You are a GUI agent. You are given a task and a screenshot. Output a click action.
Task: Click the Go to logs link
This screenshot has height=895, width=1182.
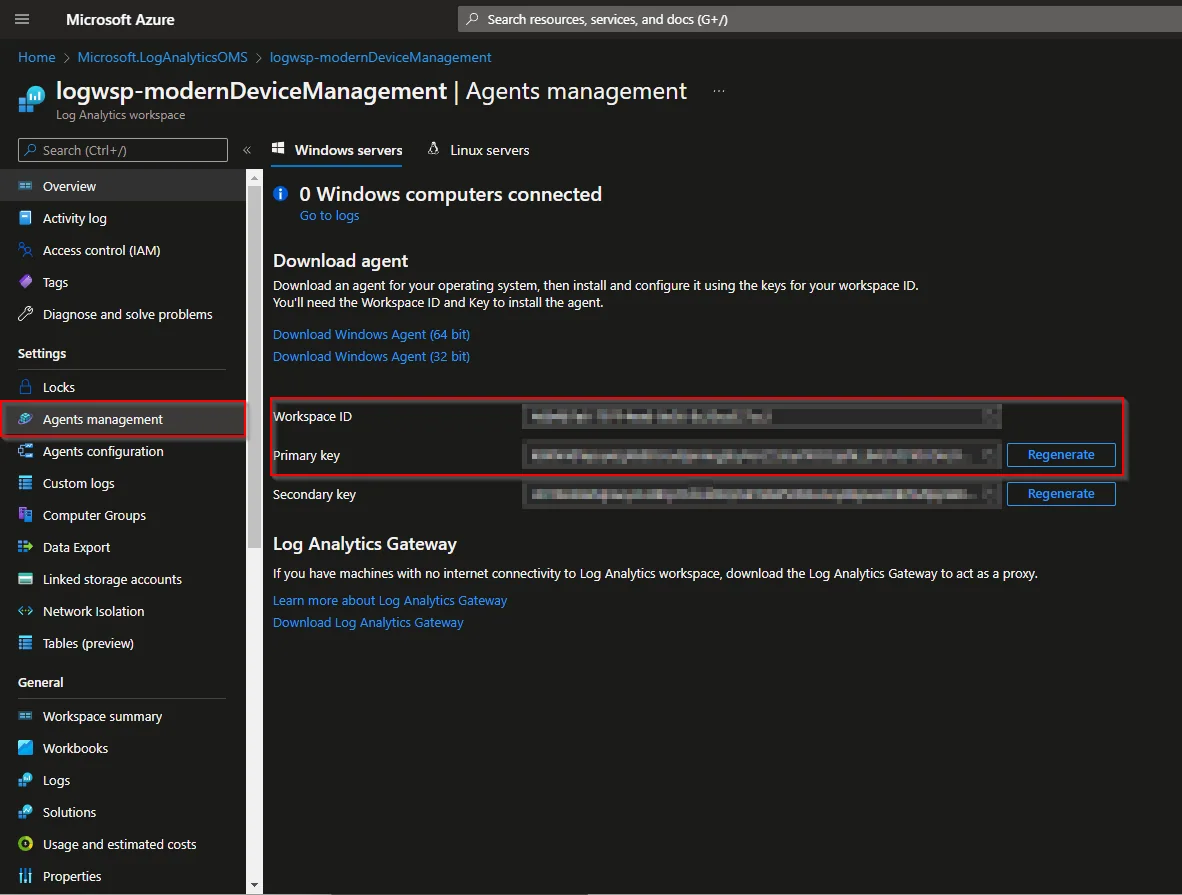(329, 216)
